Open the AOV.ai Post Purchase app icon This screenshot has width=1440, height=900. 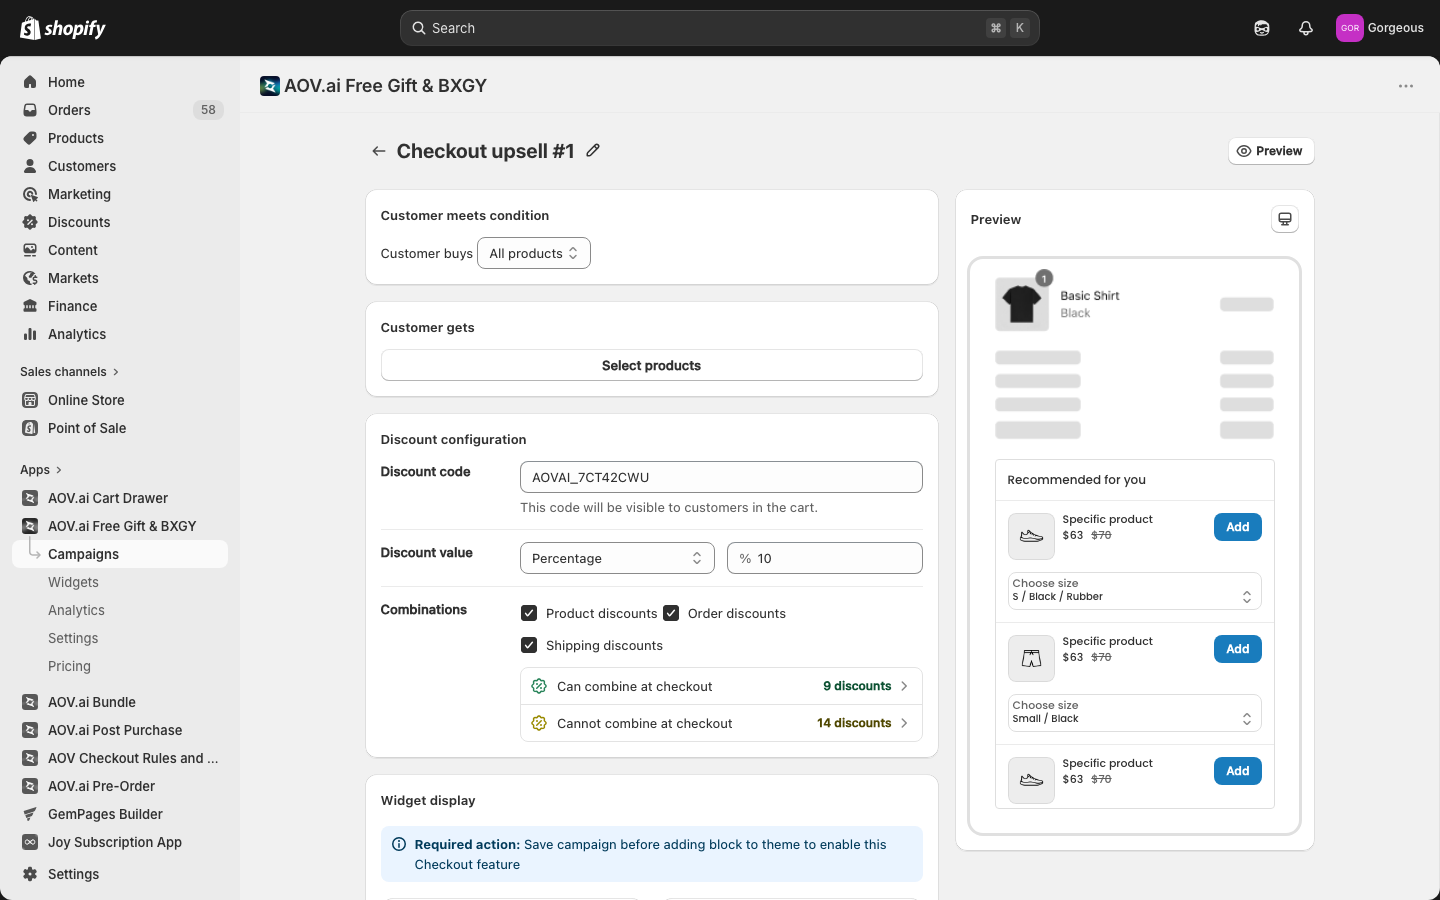click(x=30, y=730)
